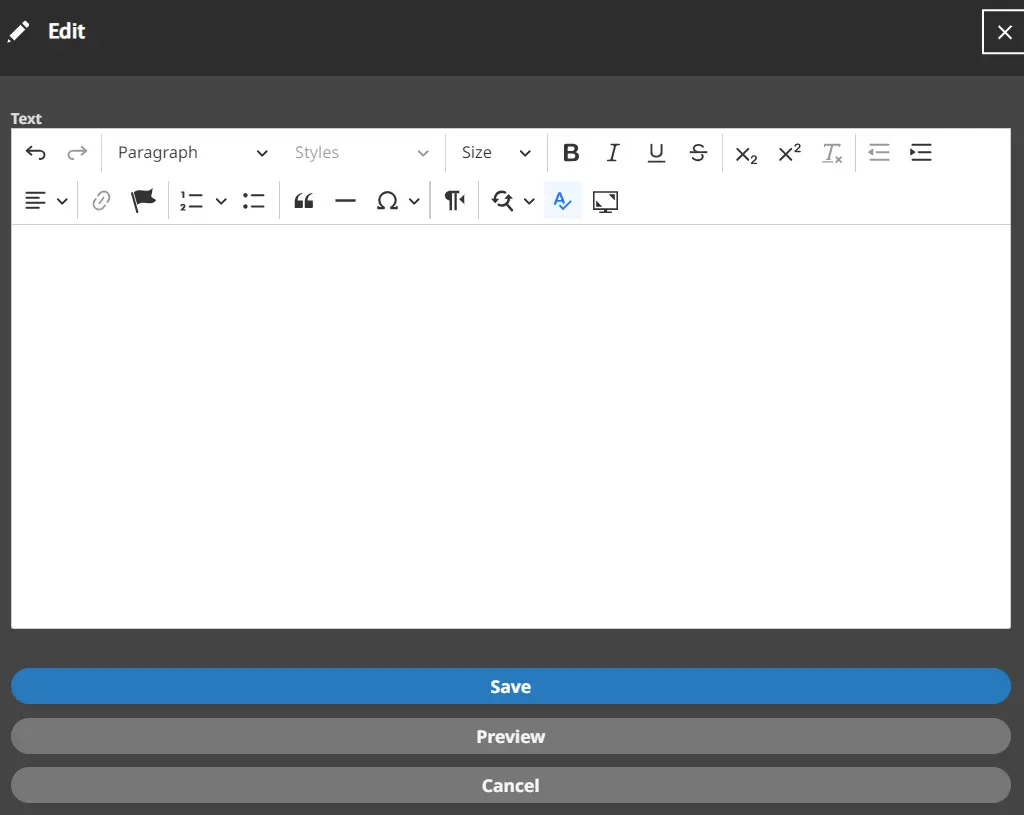1024x815 pixels.
Task: Click the blue Save button
Action: tap(510, 687)
